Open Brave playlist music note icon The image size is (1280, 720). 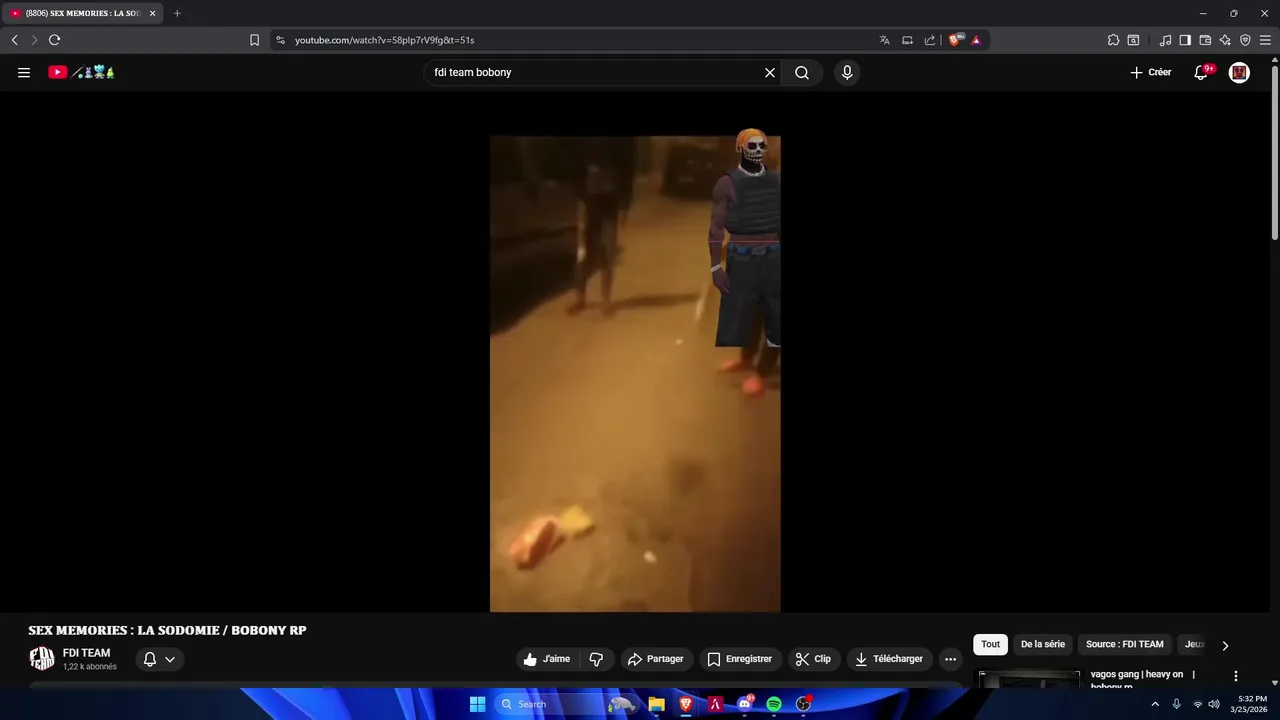[x=1165, y=40]
